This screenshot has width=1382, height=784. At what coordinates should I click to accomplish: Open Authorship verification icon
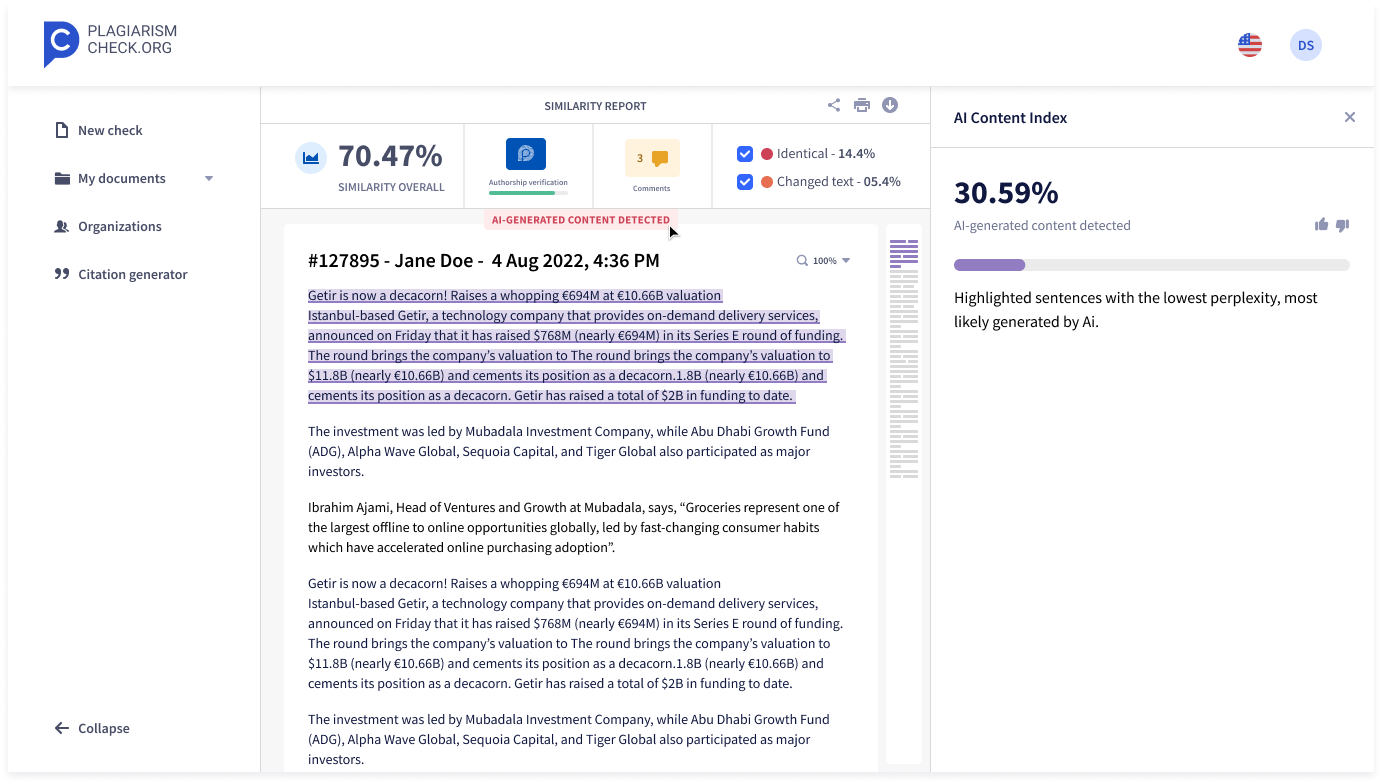[x=526, y=154]
